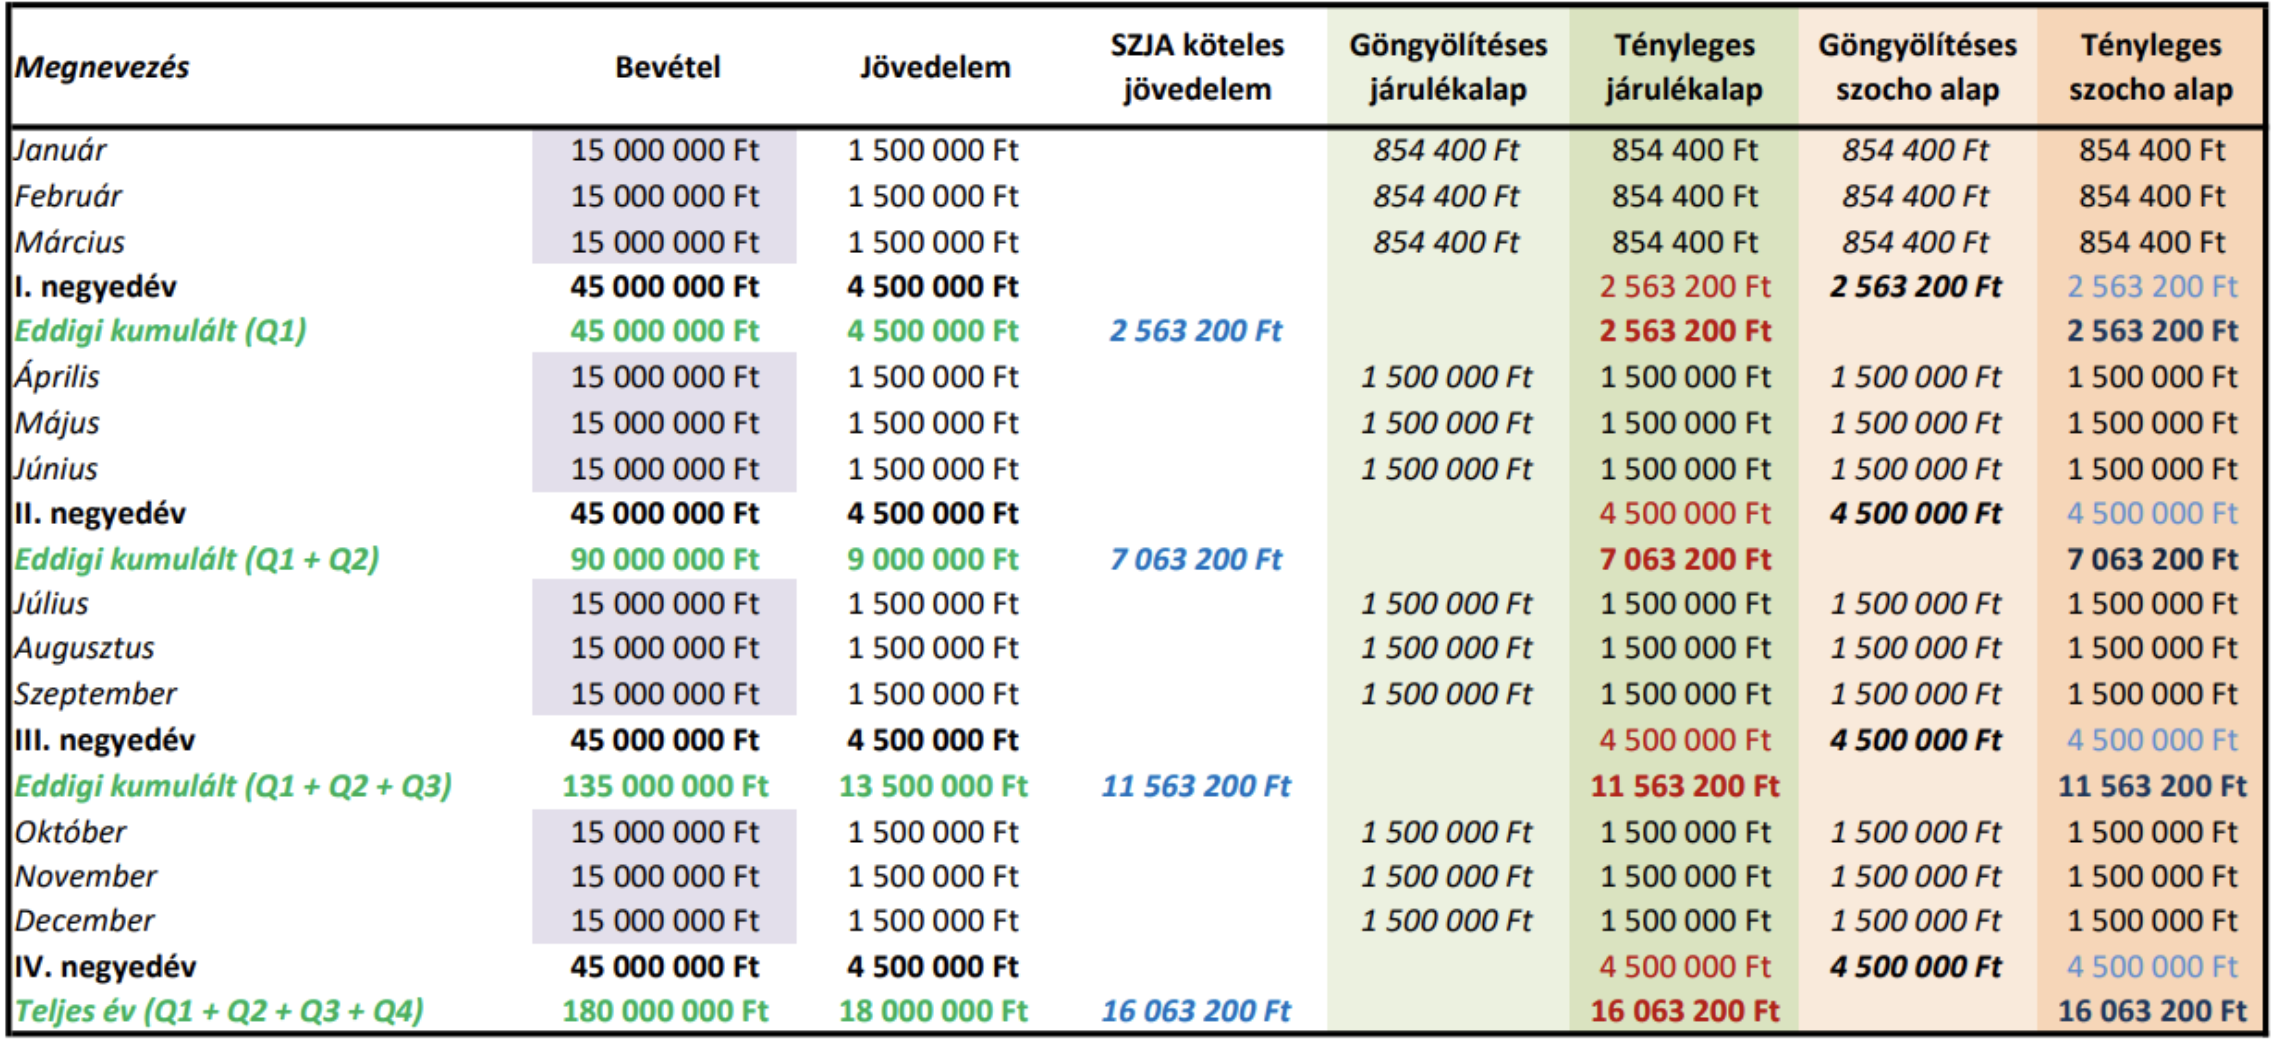Select the 180 000 000 Ft total revenue cell
The image size is (2276, 1040).
point(664,1011)
